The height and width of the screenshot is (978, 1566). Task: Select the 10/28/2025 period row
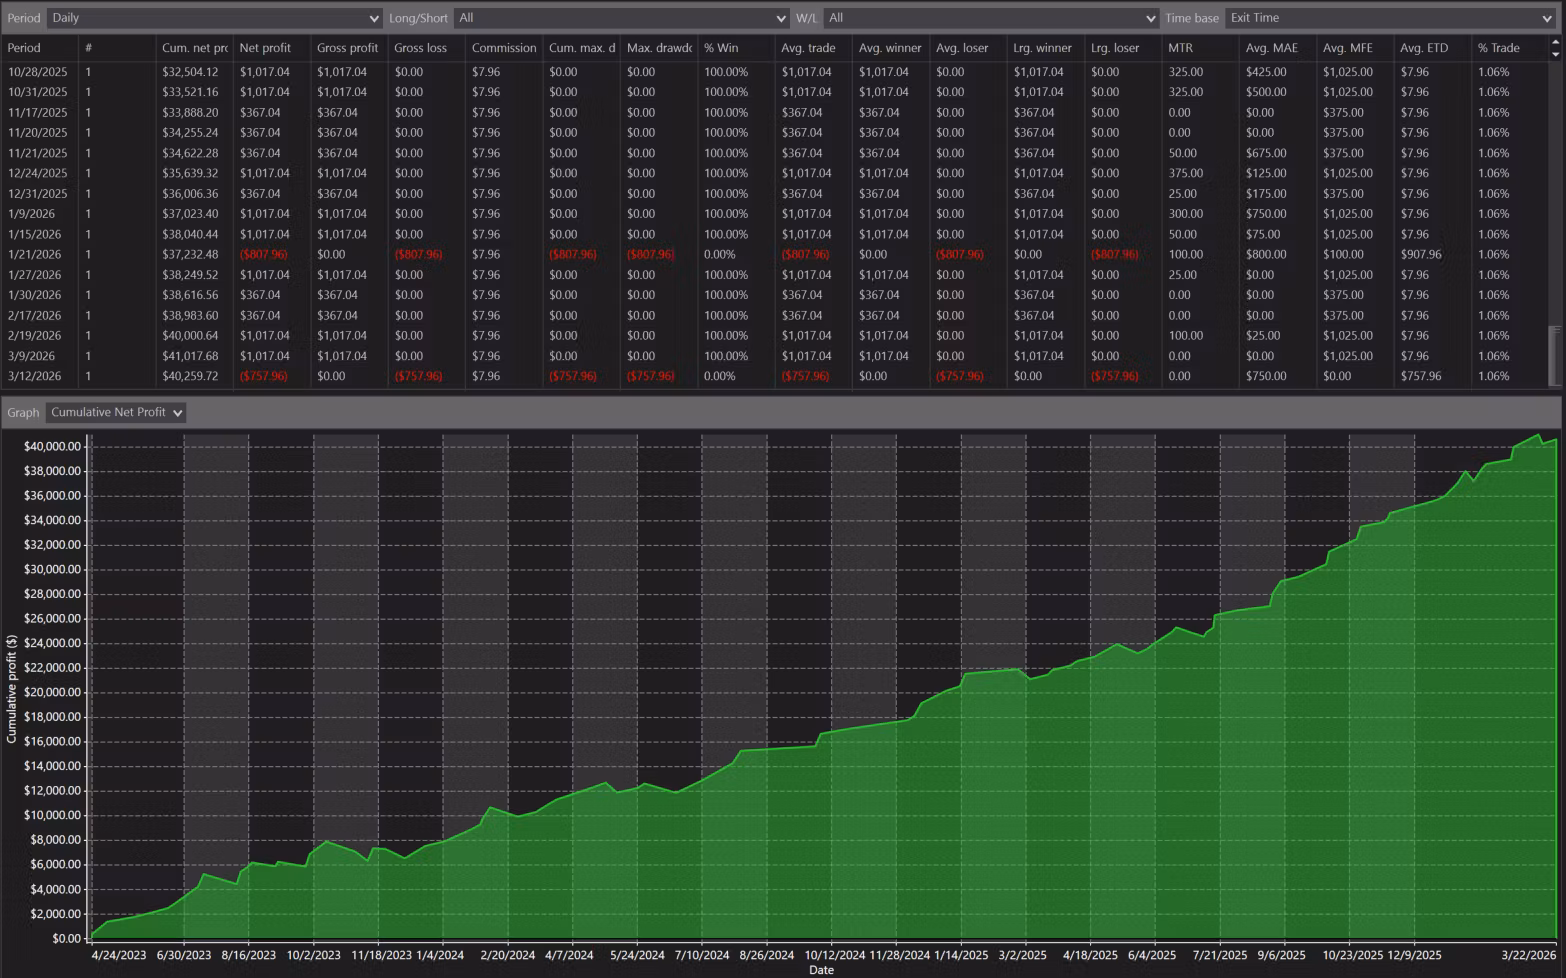[38, 72]
